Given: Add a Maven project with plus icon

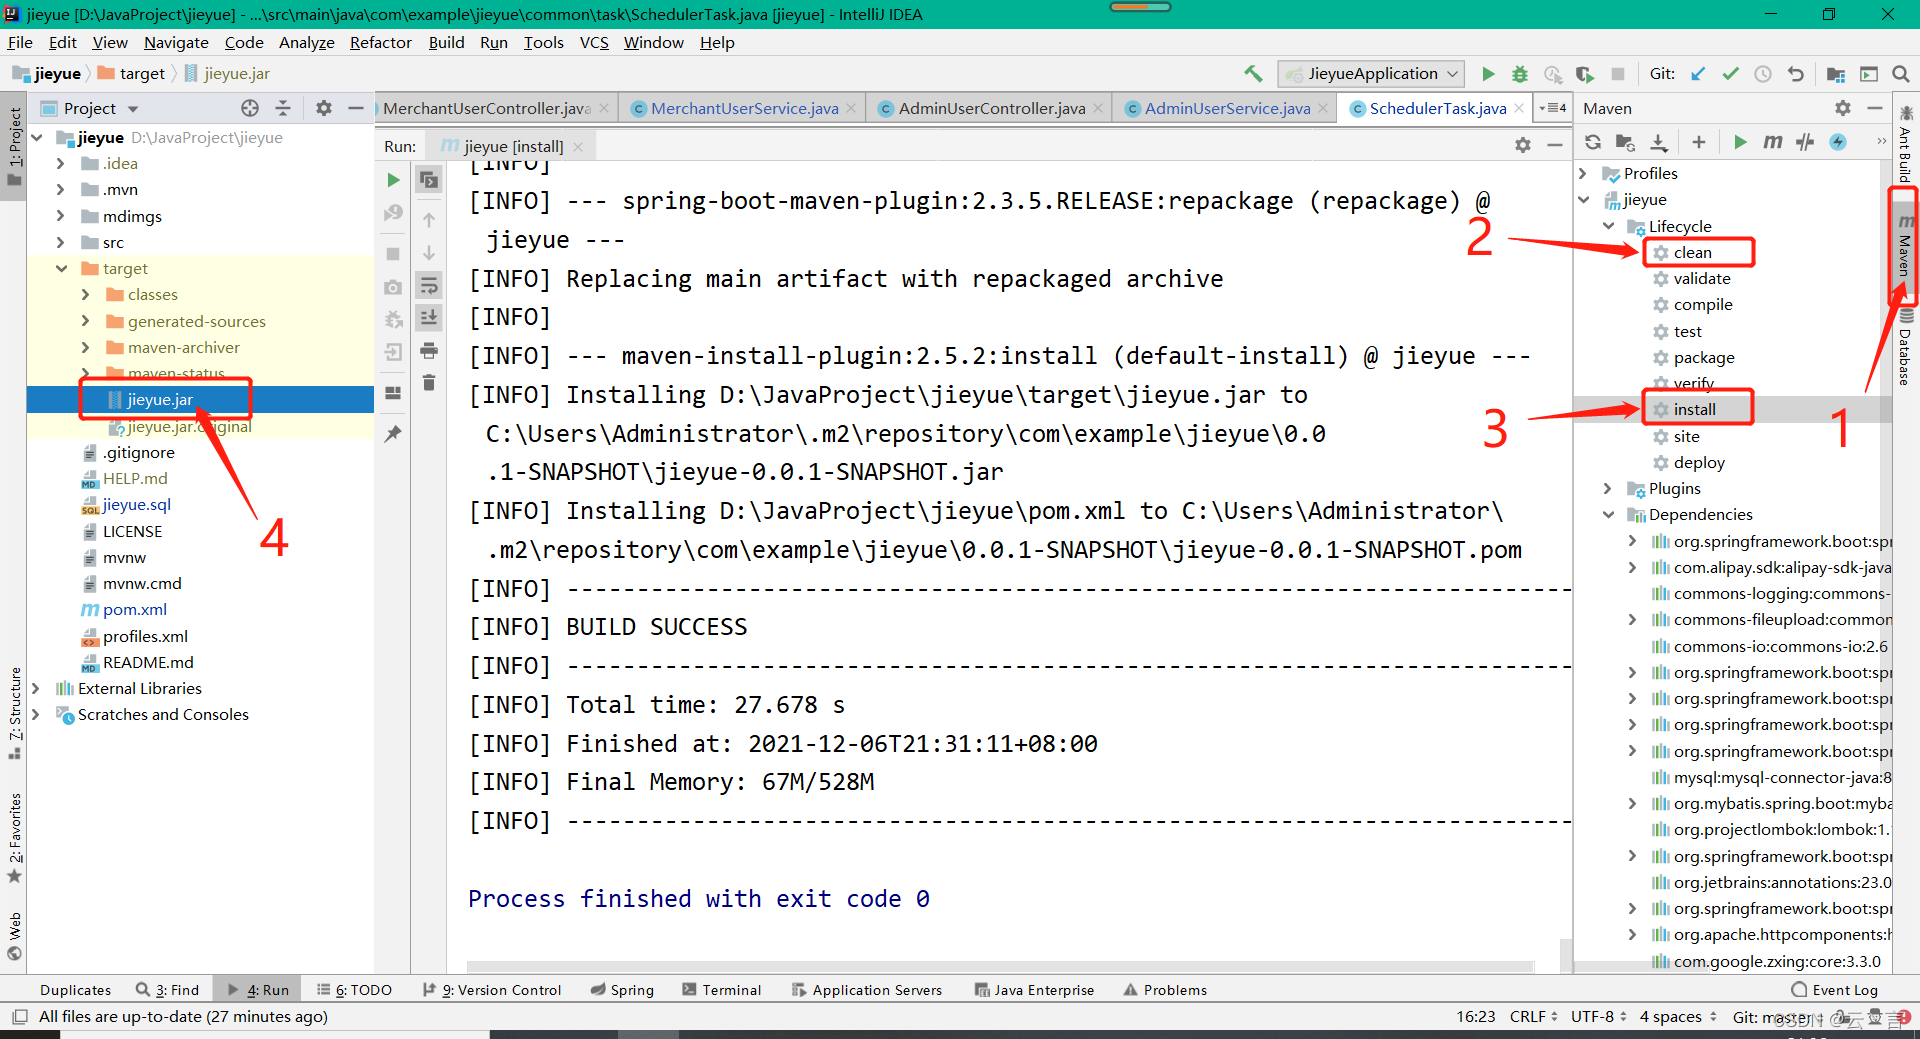Looking at the screenshot, I should click(x=1699, y=142).
